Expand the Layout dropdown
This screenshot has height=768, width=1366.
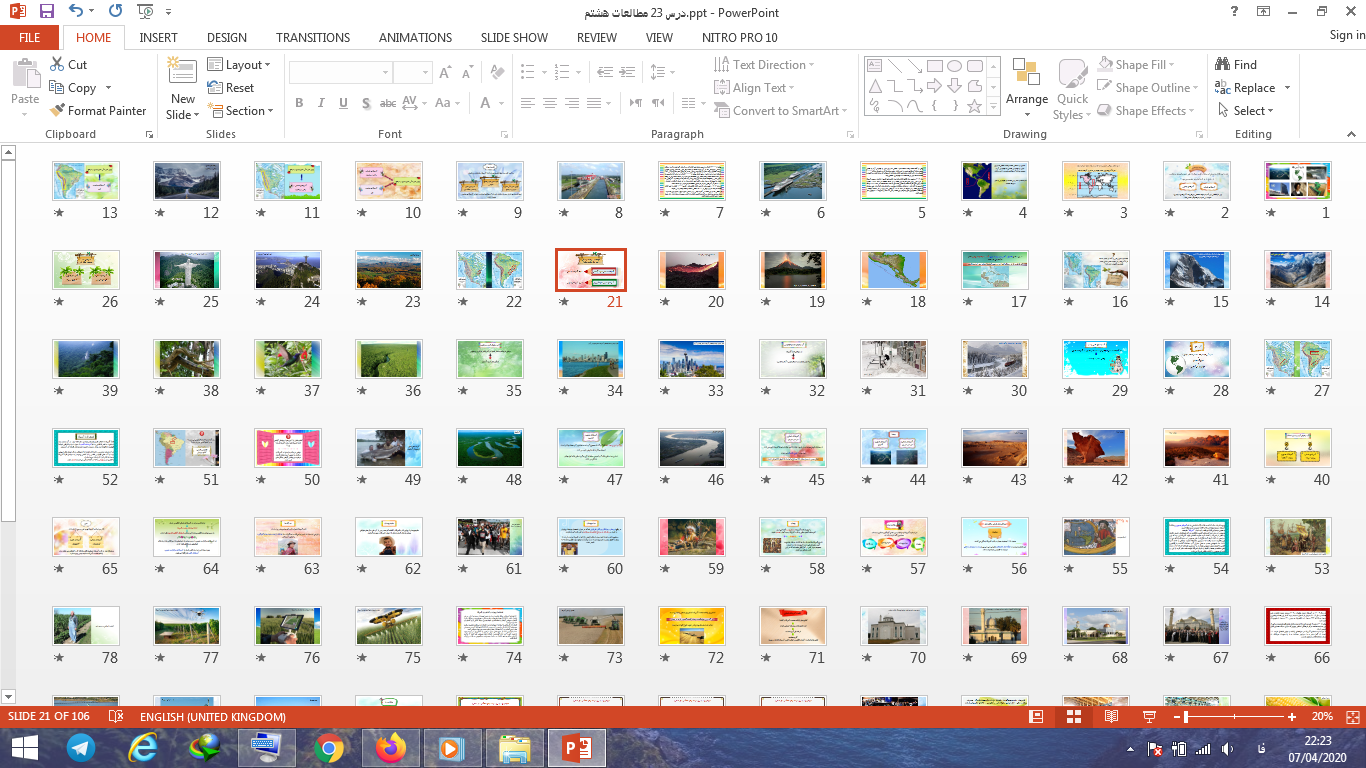click(x=240, y=65)
